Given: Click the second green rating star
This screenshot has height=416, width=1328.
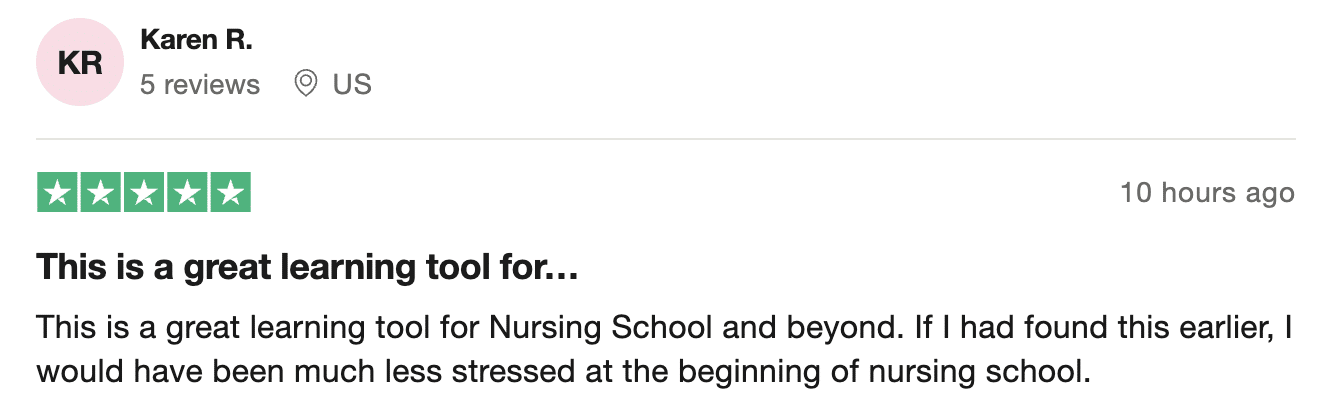Looking at the screenshot, I should click(x=101, y=193).
